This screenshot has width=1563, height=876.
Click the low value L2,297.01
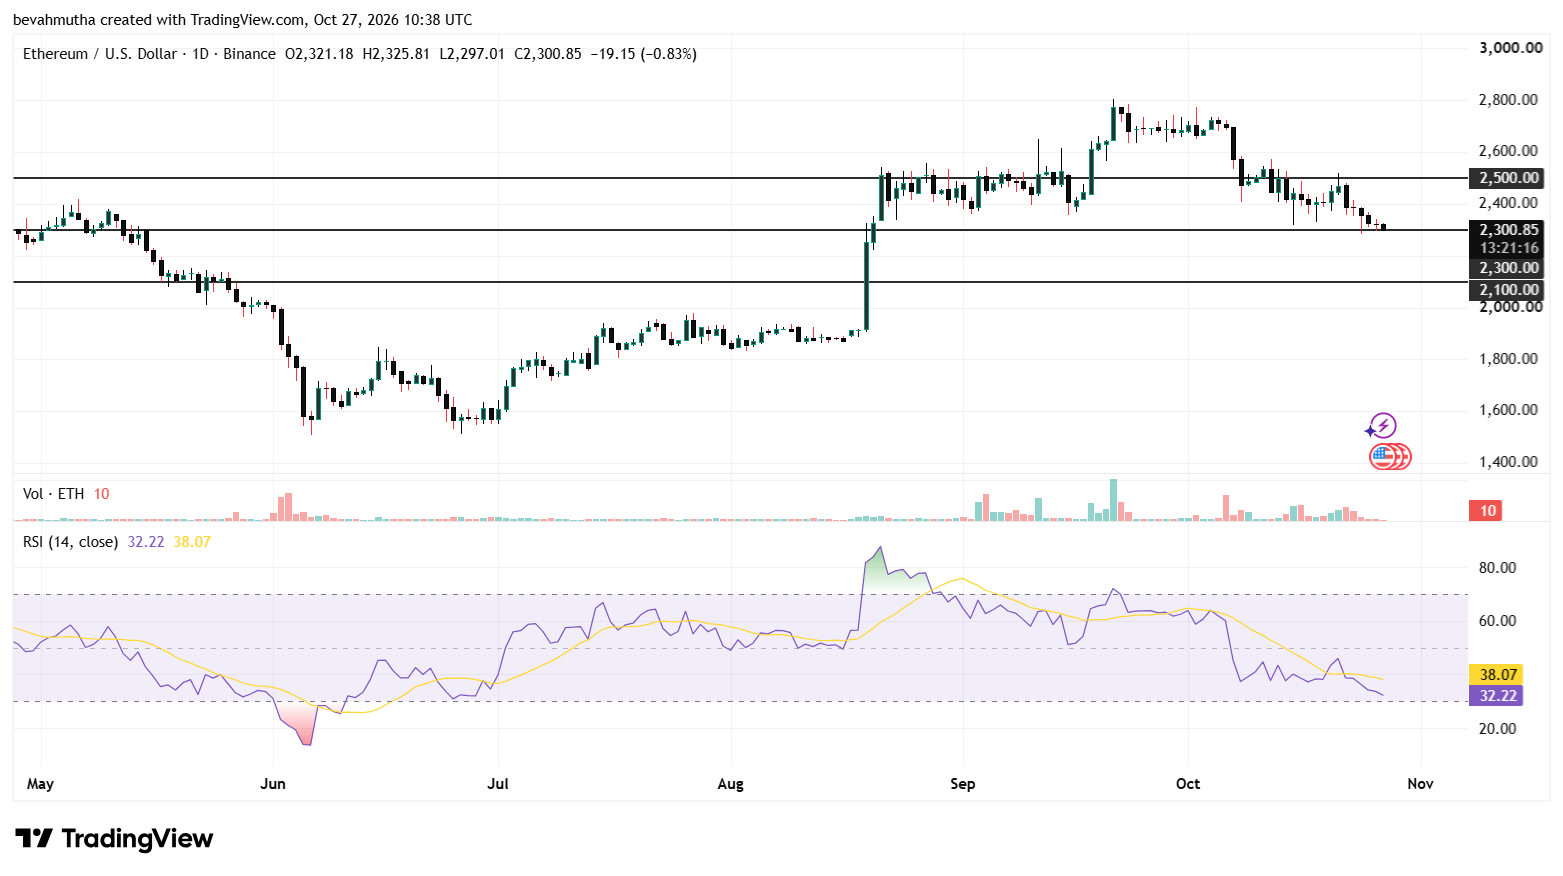tap(472, 54)
